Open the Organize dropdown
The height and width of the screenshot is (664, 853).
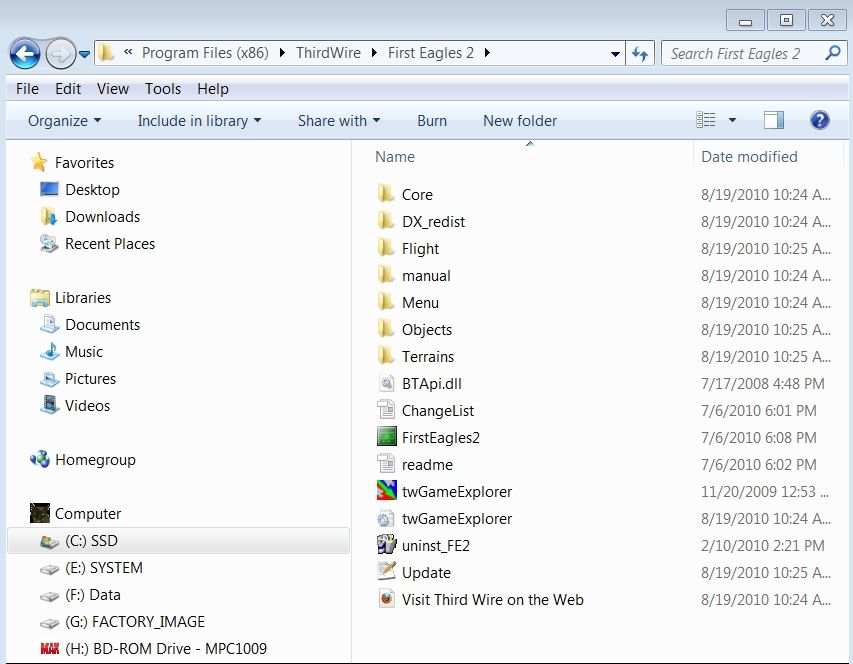(64, 121)
